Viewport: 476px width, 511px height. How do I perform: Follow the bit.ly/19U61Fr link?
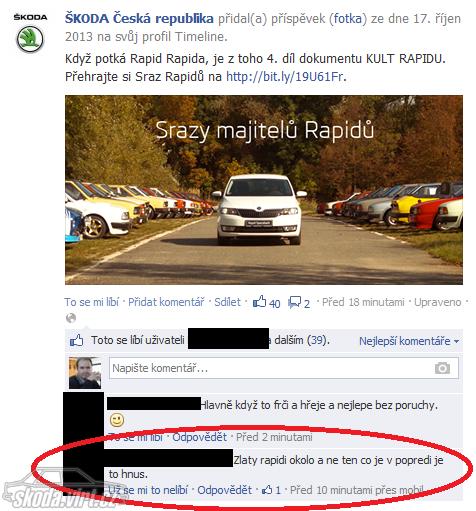(285, 77)
